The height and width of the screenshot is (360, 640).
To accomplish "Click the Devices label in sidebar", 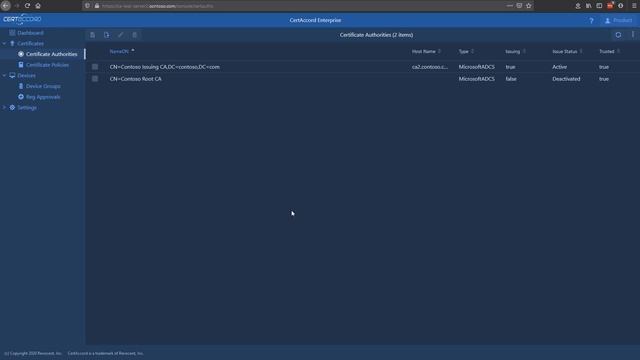I will pos(27,76).
